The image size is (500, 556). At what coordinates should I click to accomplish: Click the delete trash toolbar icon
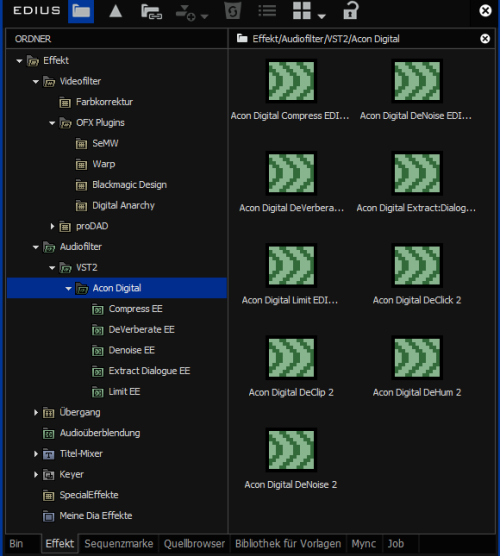(233, 11)
